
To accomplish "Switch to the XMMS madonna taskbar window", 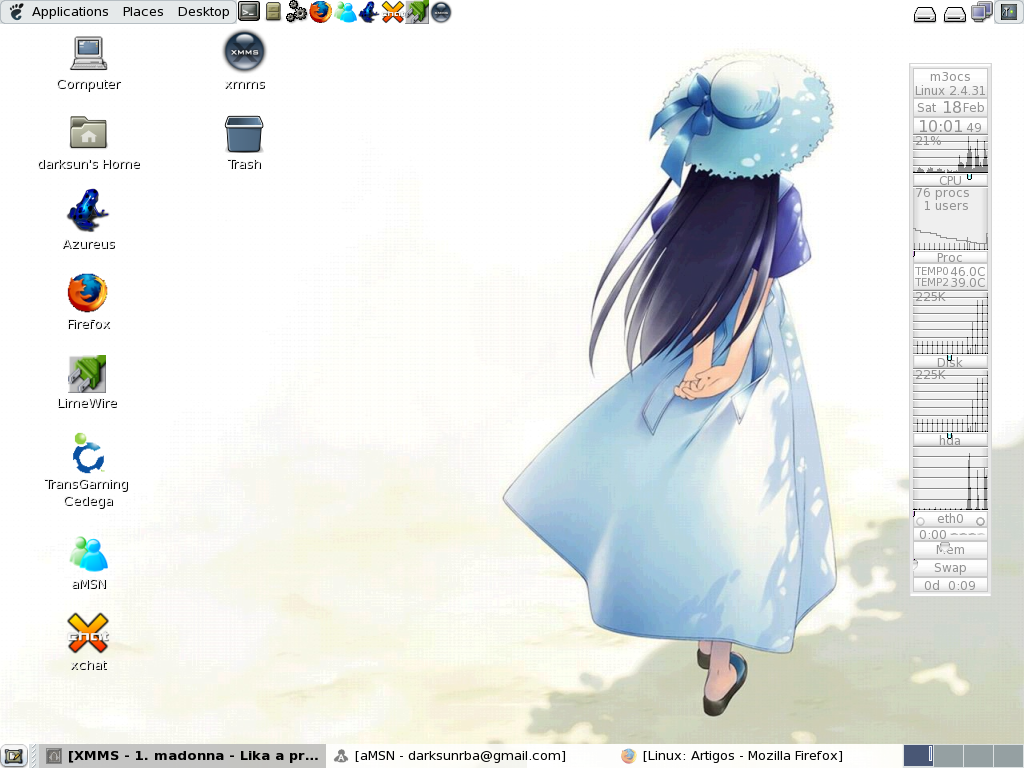I will pos(184,756).
